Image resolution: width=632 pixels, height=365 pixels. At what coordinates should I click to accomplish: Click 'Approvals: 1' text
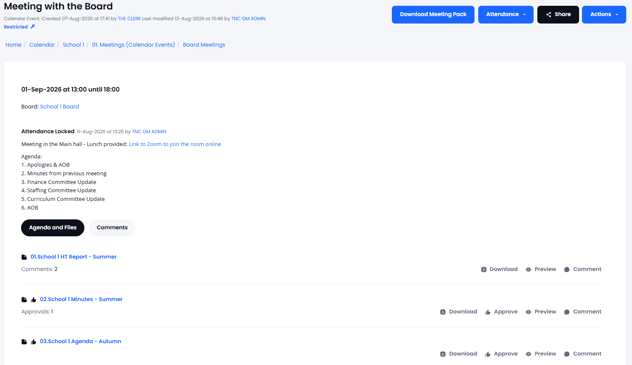[x=37, y=312]
